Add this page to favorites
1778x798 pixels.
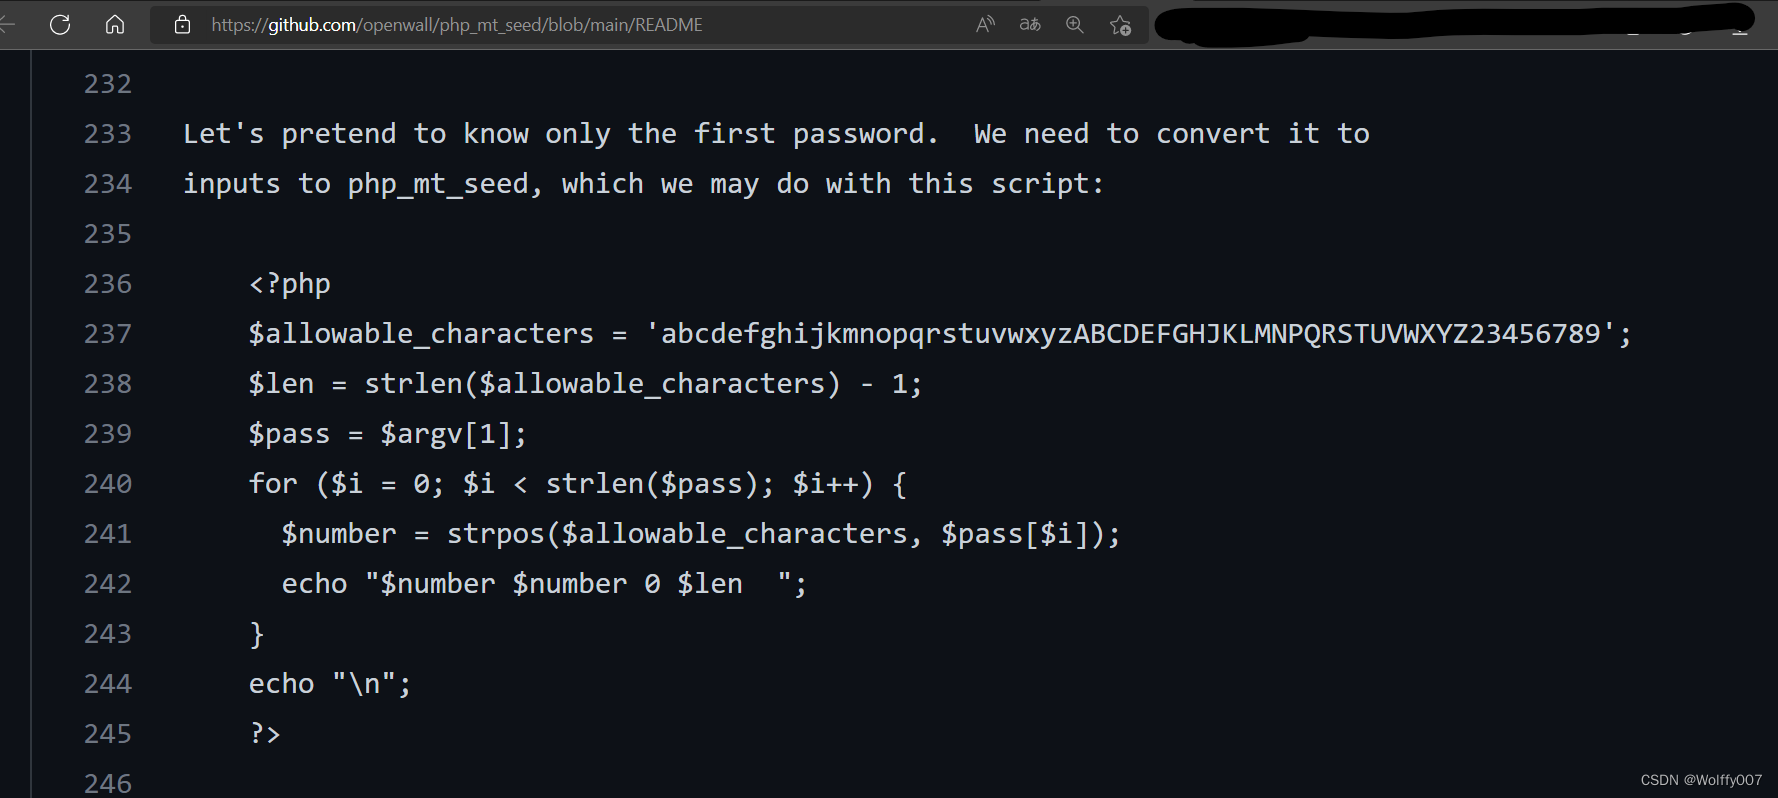click(1120, 25)
